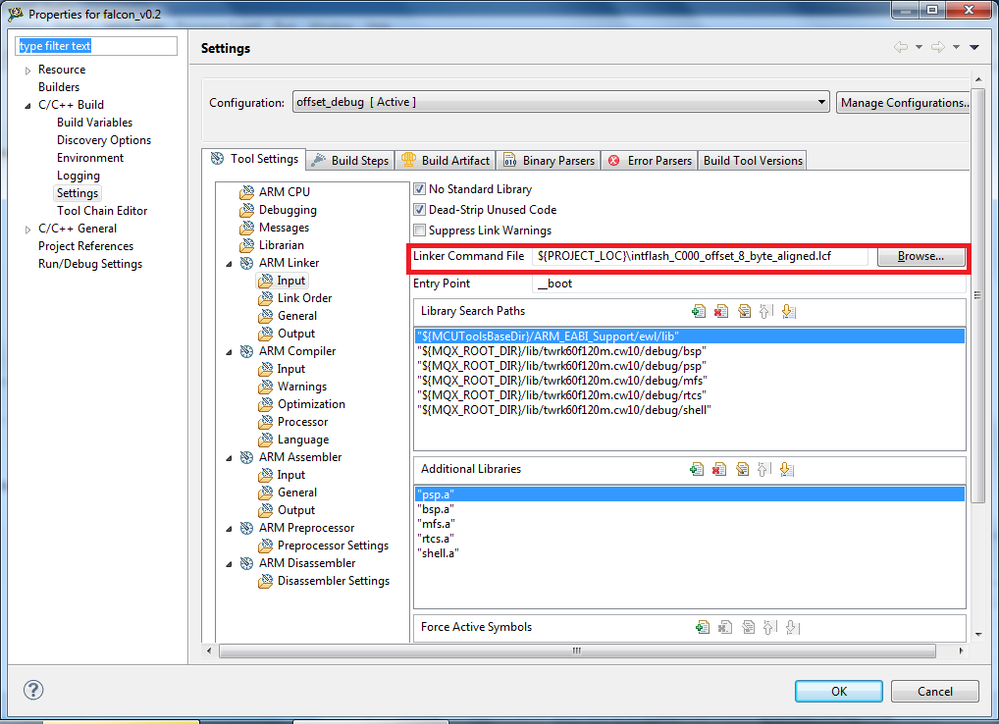Expand the Resource tree node

(27, 71)
